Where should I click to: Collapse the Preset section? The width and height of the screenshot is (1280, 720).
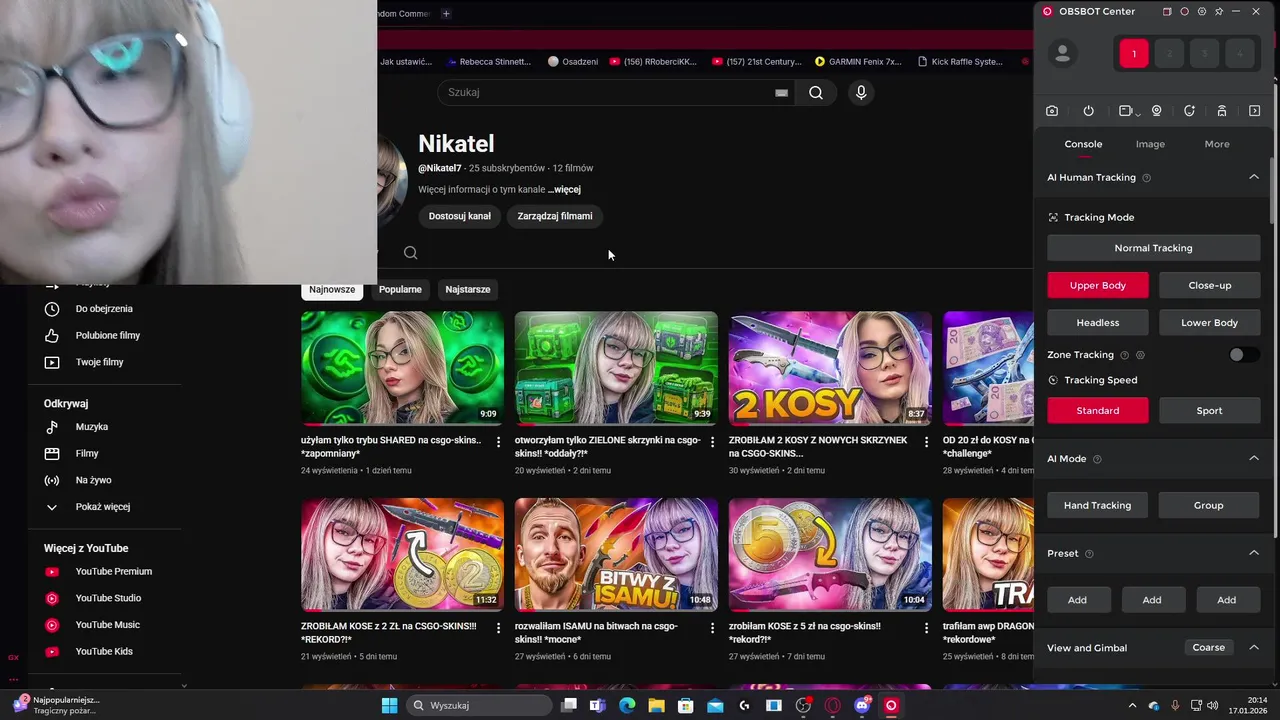click(1254, 553)
